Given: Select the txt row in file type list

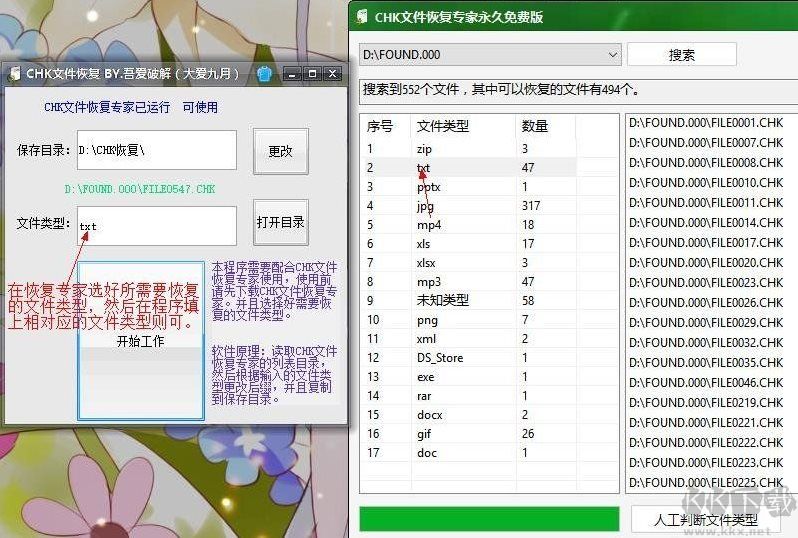Looking at the screenshot, I should tap(424, 168).
